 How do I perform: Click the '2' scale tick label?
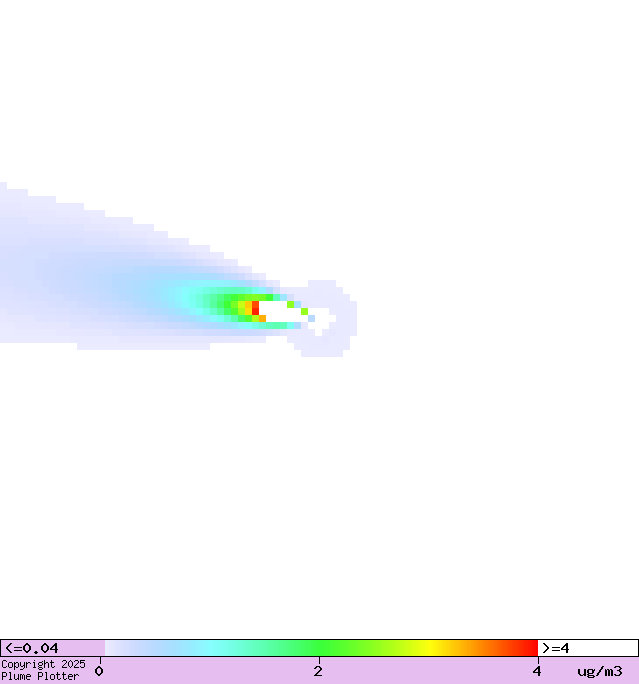318,671
